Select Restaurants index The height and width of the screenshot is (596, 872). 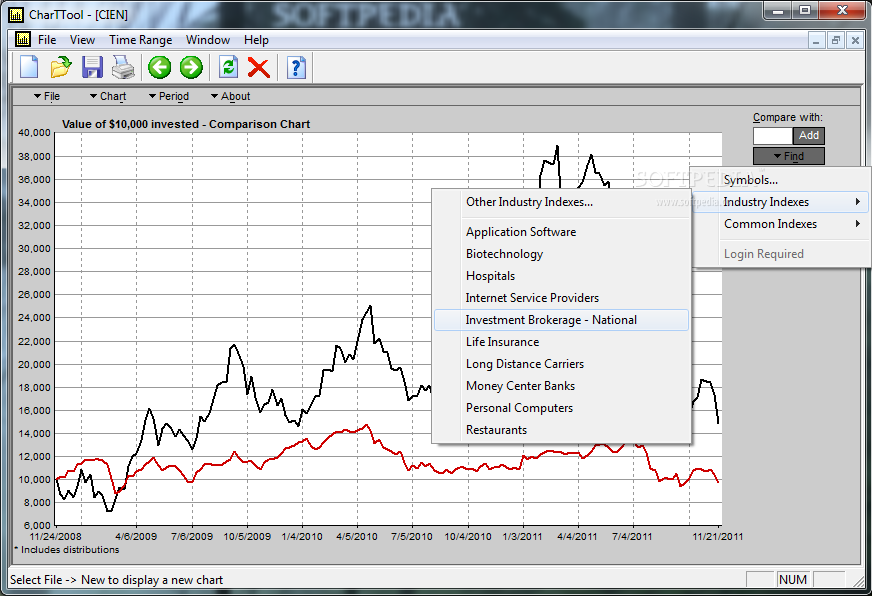(561, 430)
